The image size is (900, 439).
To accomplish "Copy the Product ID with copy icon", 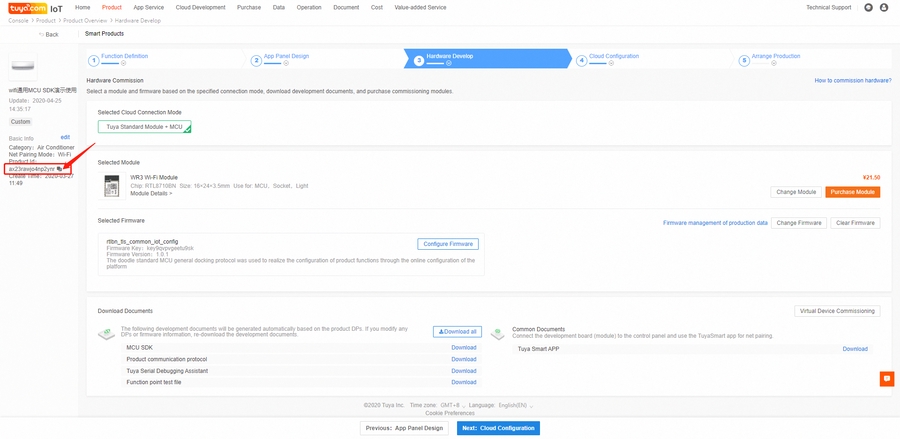I will (60, 169).
